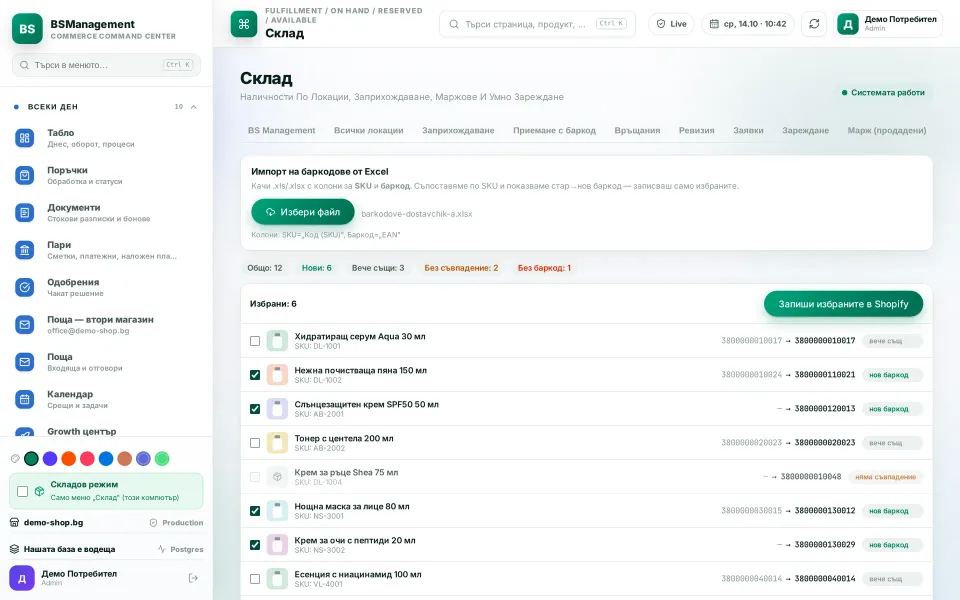Choose the purple theme color swatch

point(50,459)
